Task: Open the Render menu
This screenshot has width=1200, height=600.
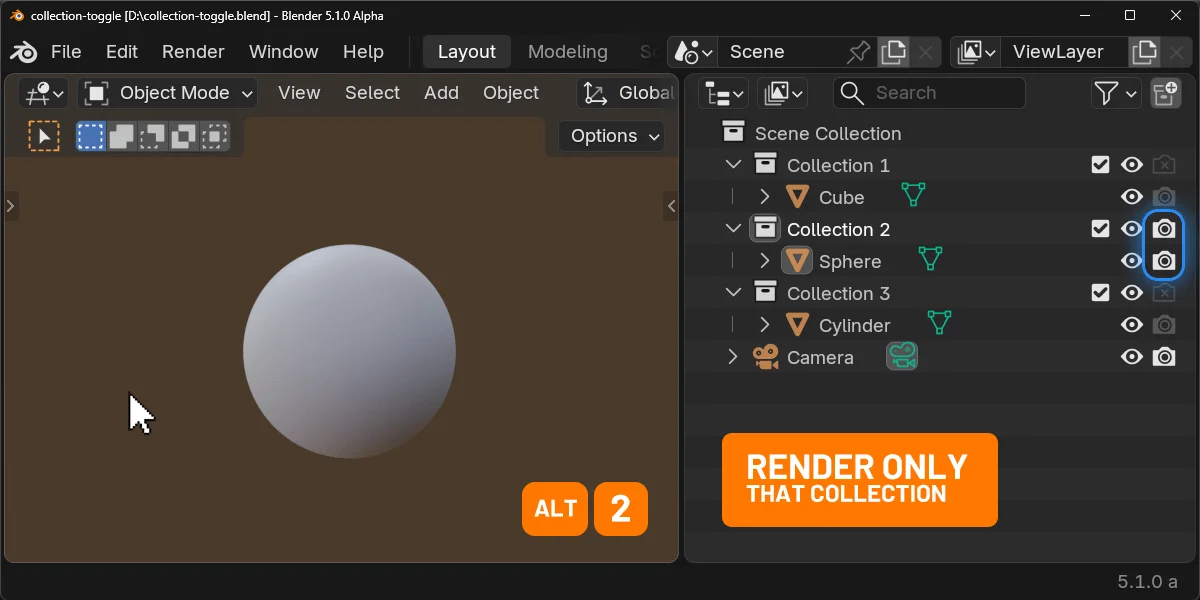Action: click(x=192, y=51)
